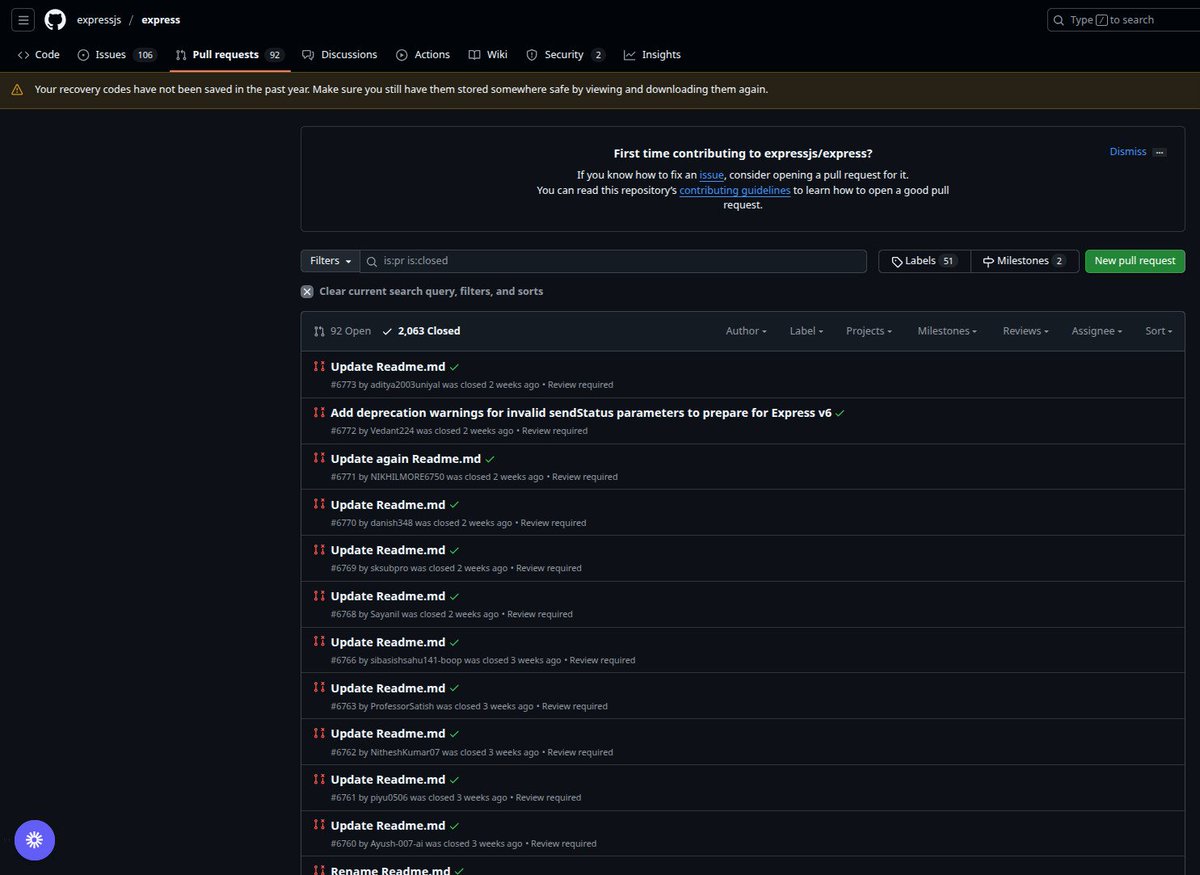1200x875 pixels.
Task: Open the Wiki tab
Action: click(x=488, y=55)
